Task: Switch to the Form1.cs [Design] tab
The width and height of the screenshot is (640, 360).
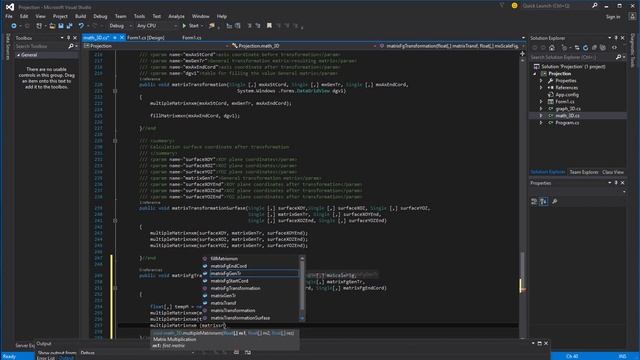Action: 146,38
